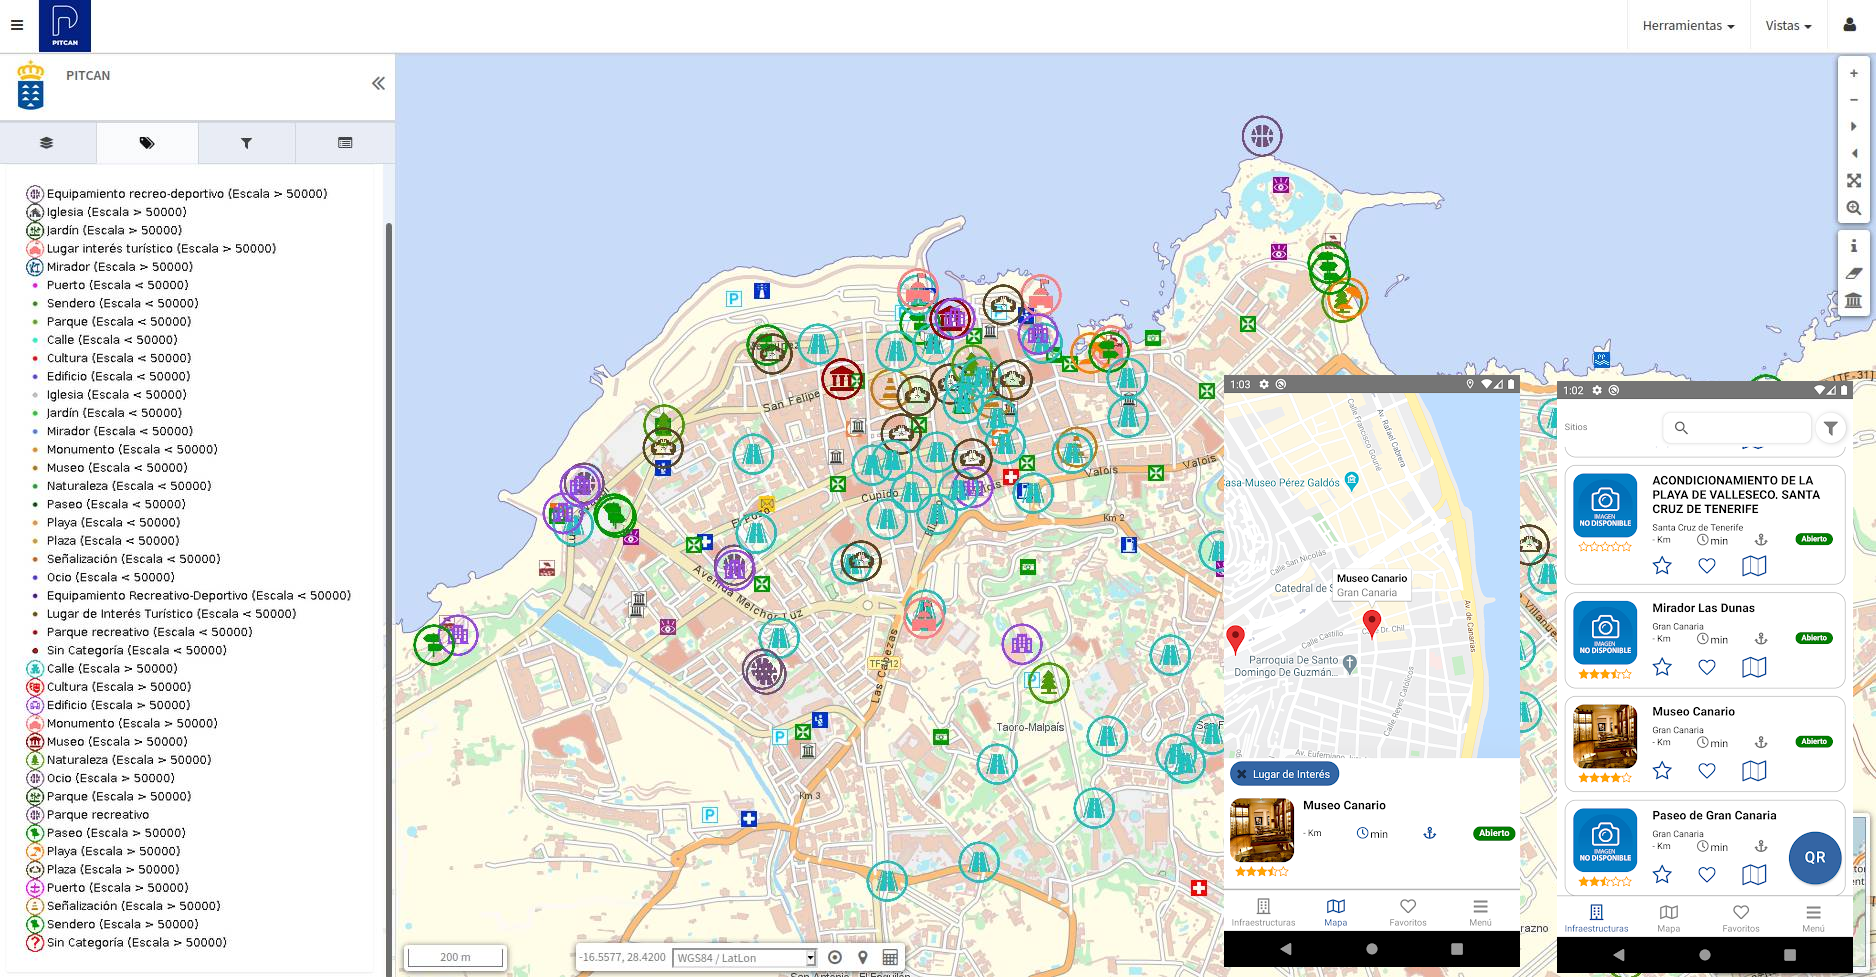Collapse the PITCAN sidebar panel

378,84
